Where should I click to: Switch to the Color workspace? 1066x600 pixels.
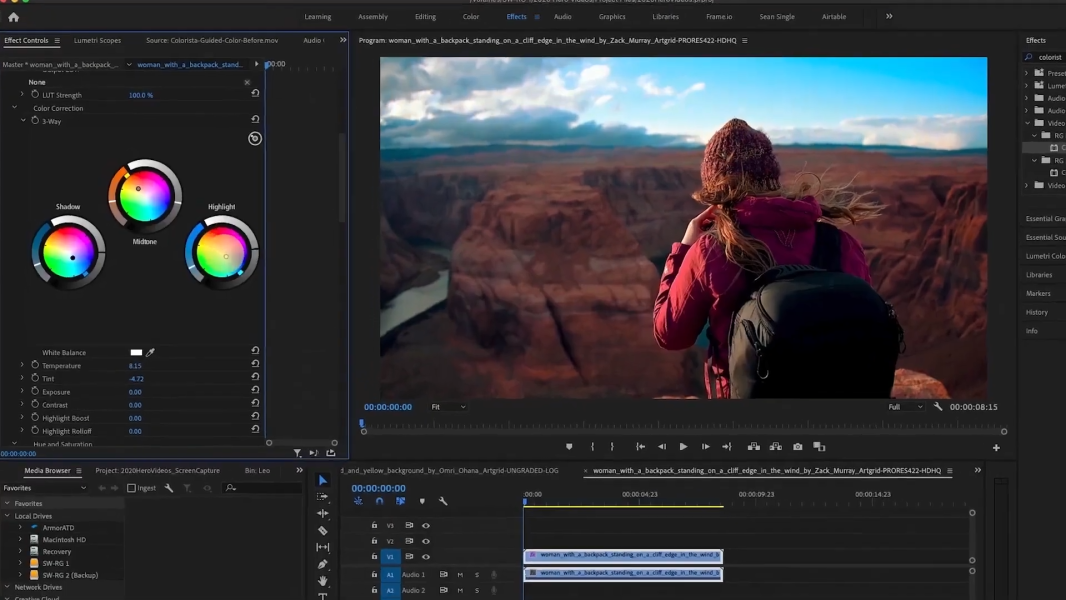(x=471, y=16)
